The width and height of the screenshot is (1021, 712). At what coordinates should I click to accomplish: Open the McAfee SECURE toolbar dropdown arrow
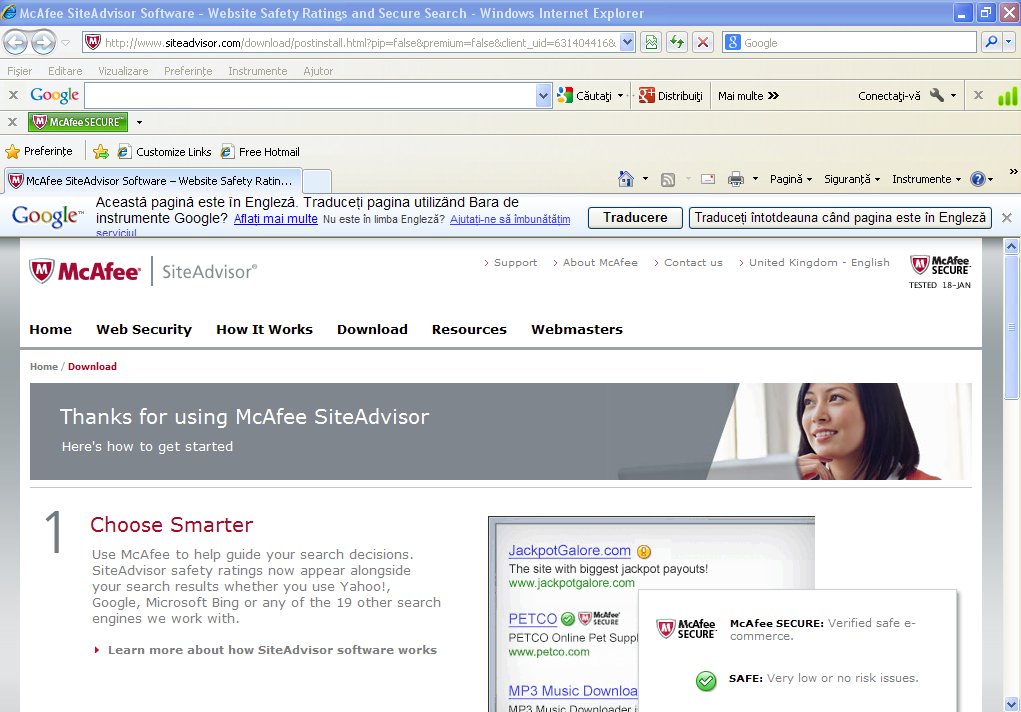[x=139, y=122]
